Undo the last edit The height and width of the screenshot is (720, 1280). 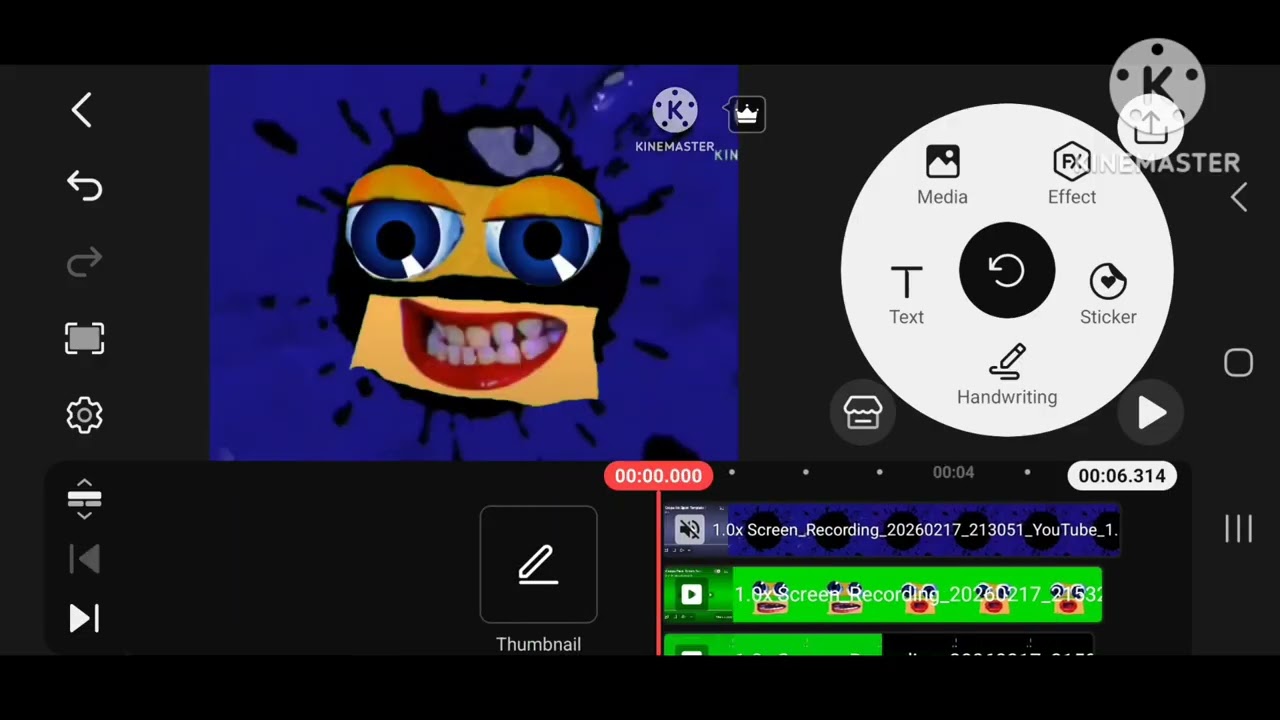[x=84, y=186]
